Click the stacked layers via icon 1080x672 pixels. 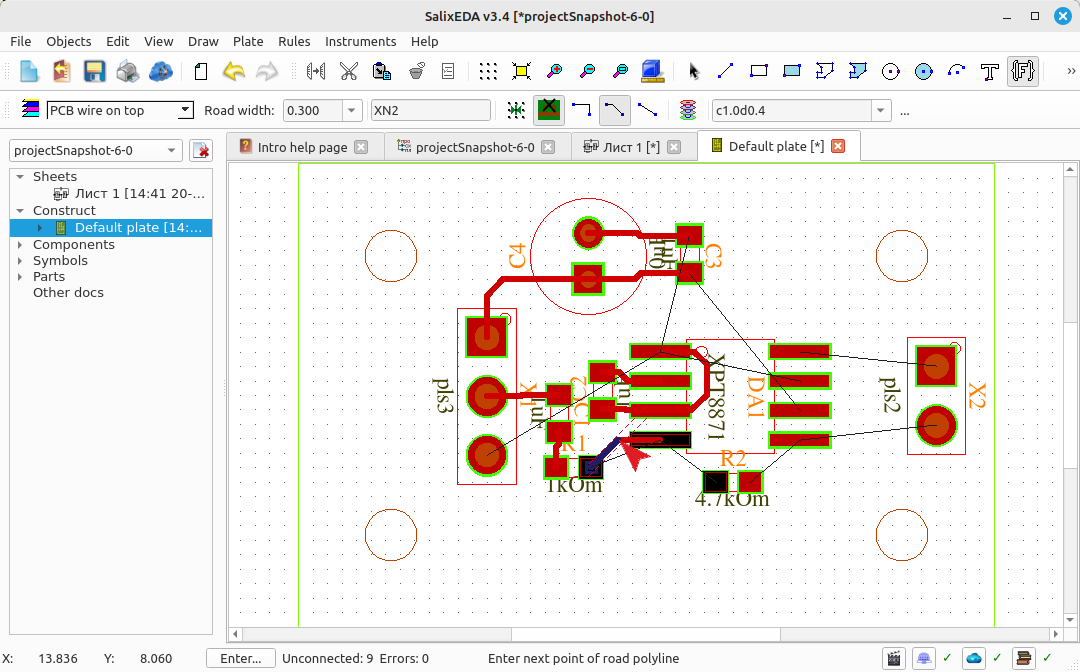[x=687, y=110]
